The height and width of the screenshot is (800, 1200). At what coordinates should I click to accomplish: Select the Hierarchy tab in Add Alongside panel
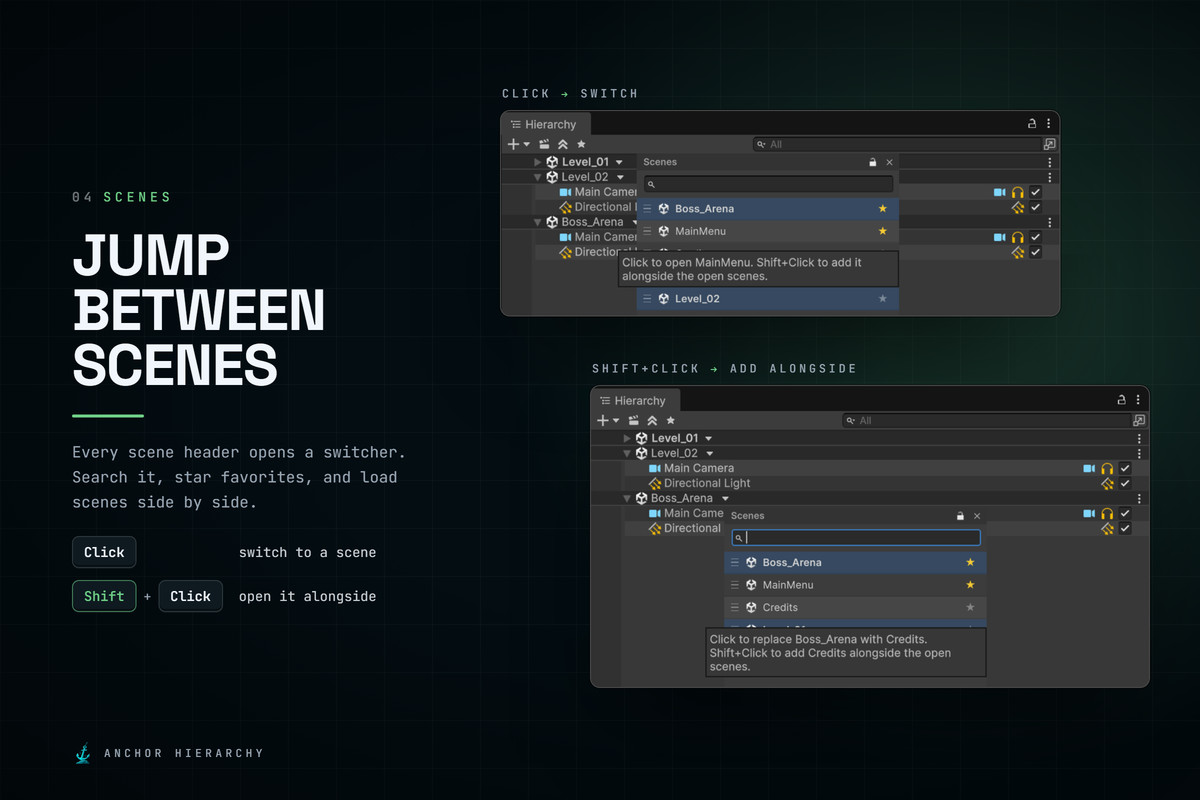point(636,401)
